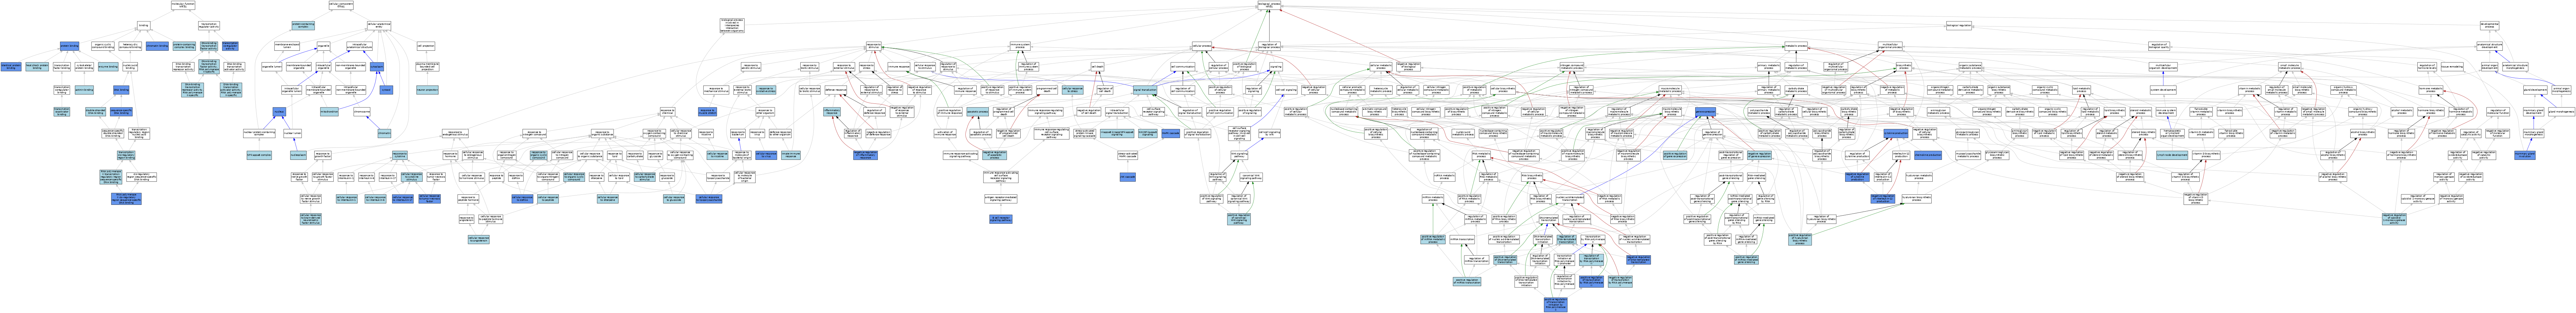
Task: Click the membrane-enclosed lumen node
Action: [287, 46]
